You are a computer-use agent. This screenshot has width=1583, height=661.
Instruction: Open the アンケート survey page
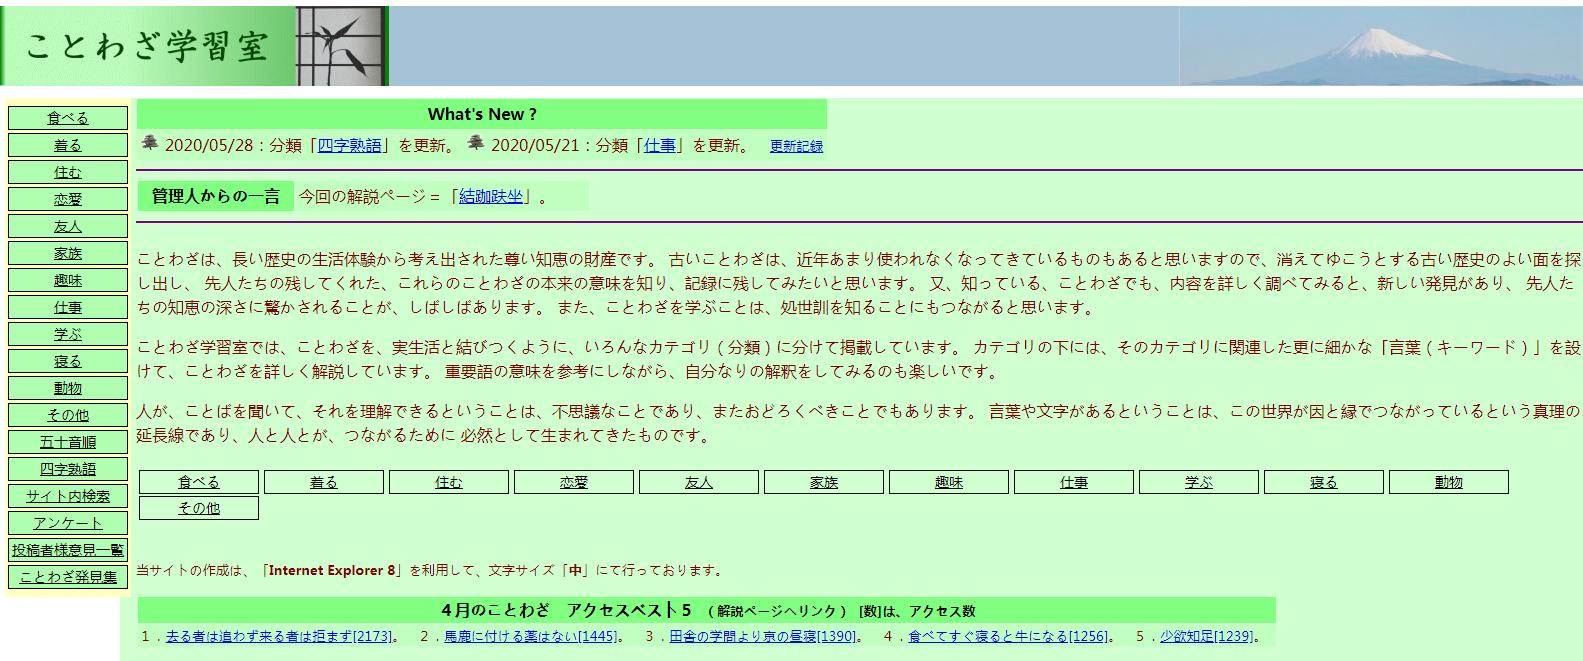(68, 523)
